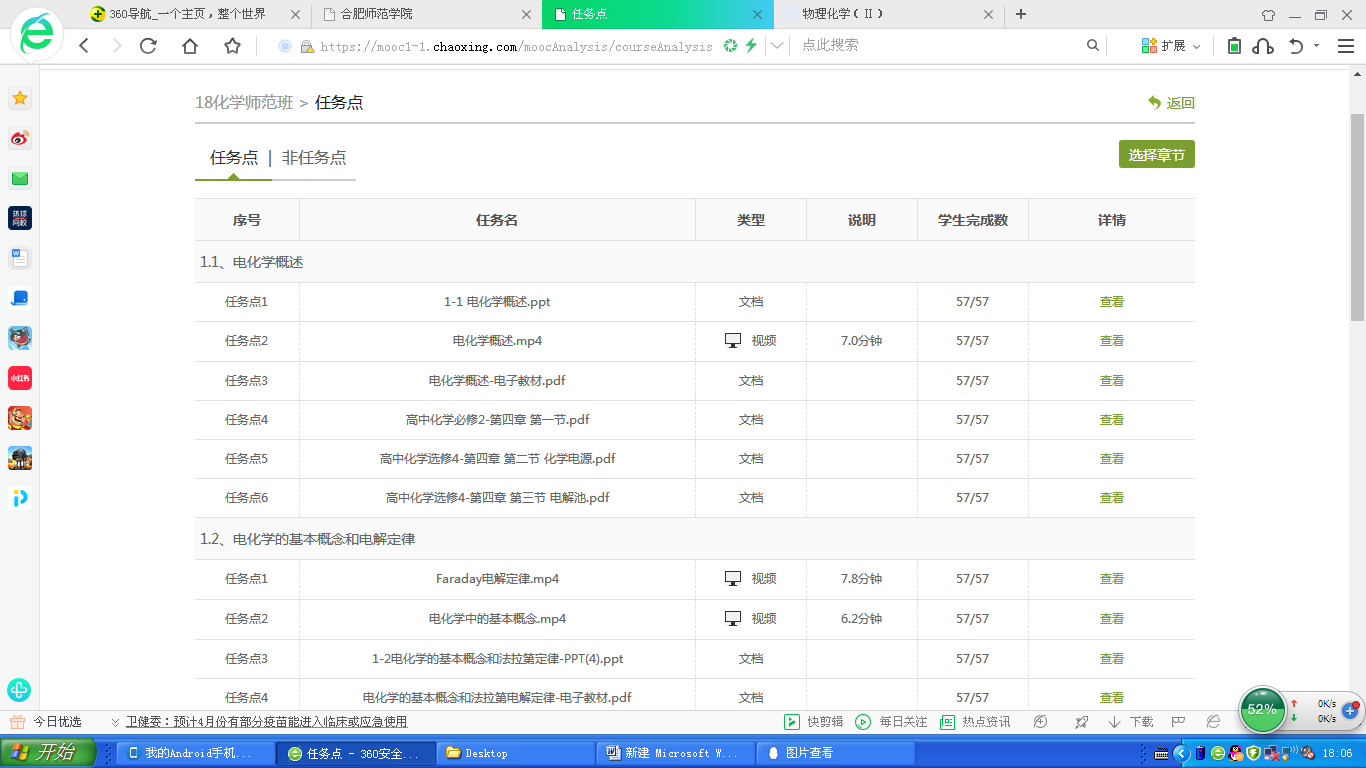Expand the address bar dropdown arrow
The width and height of the screenshot is (1366, 768).
[x=776, y=46]
